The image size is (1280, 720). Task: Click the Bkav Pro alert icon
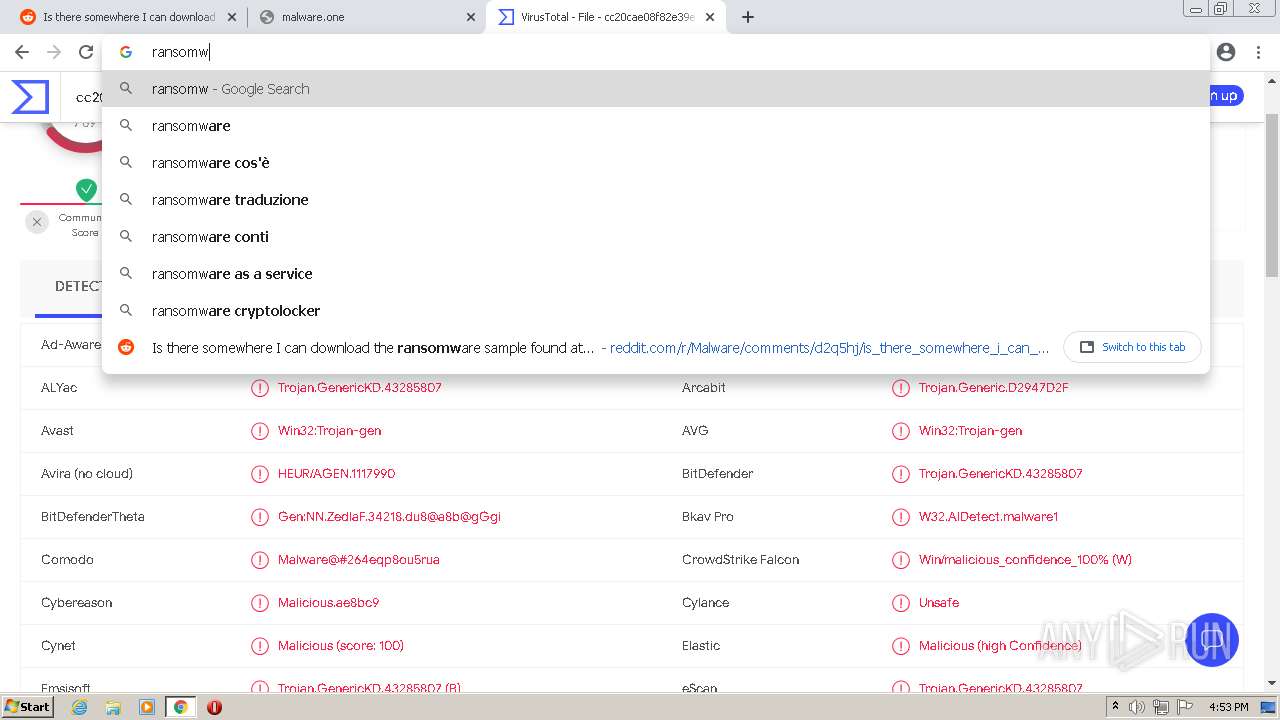click(900, 517)
